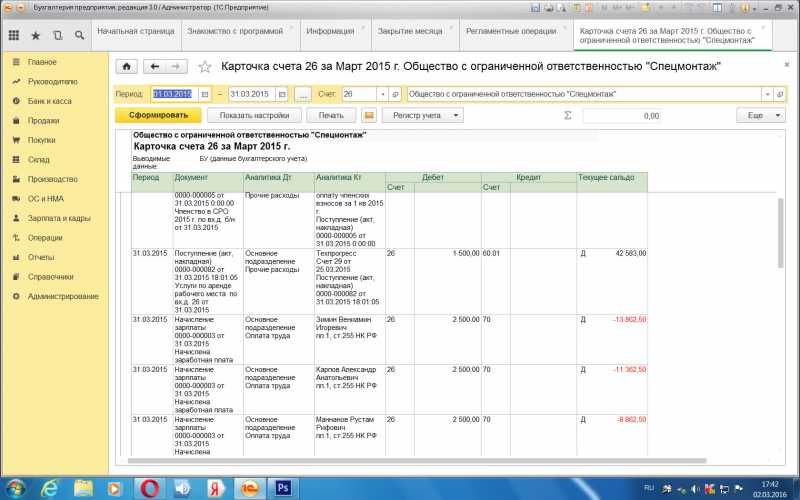This screenshot has width=800, height=500.
Task: Click the Photoshop icon in the taskbar
Action: [x=282, y=488]
